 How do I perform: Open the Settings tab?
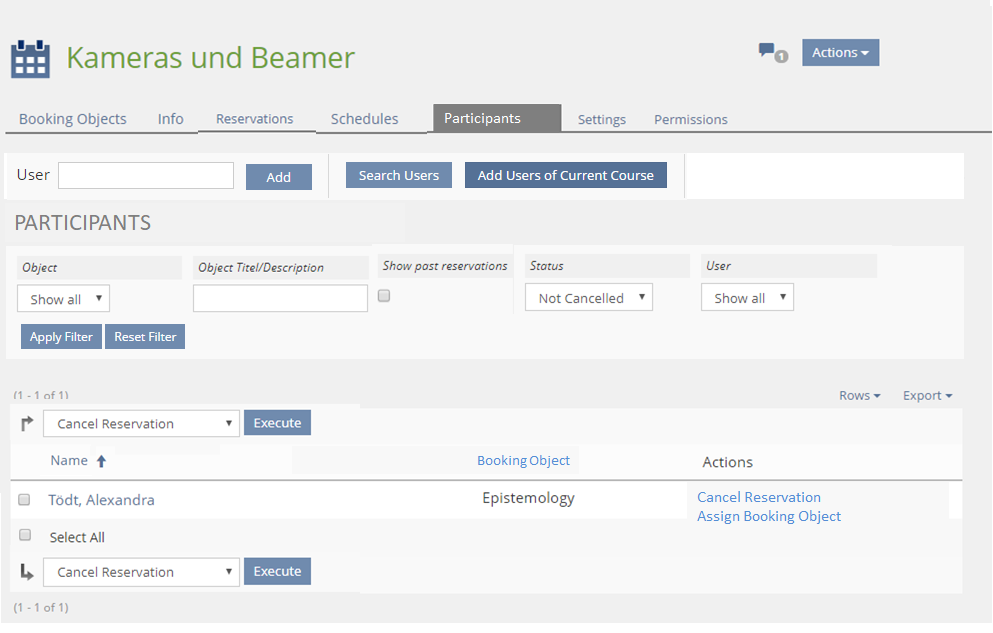coord(601,120)
